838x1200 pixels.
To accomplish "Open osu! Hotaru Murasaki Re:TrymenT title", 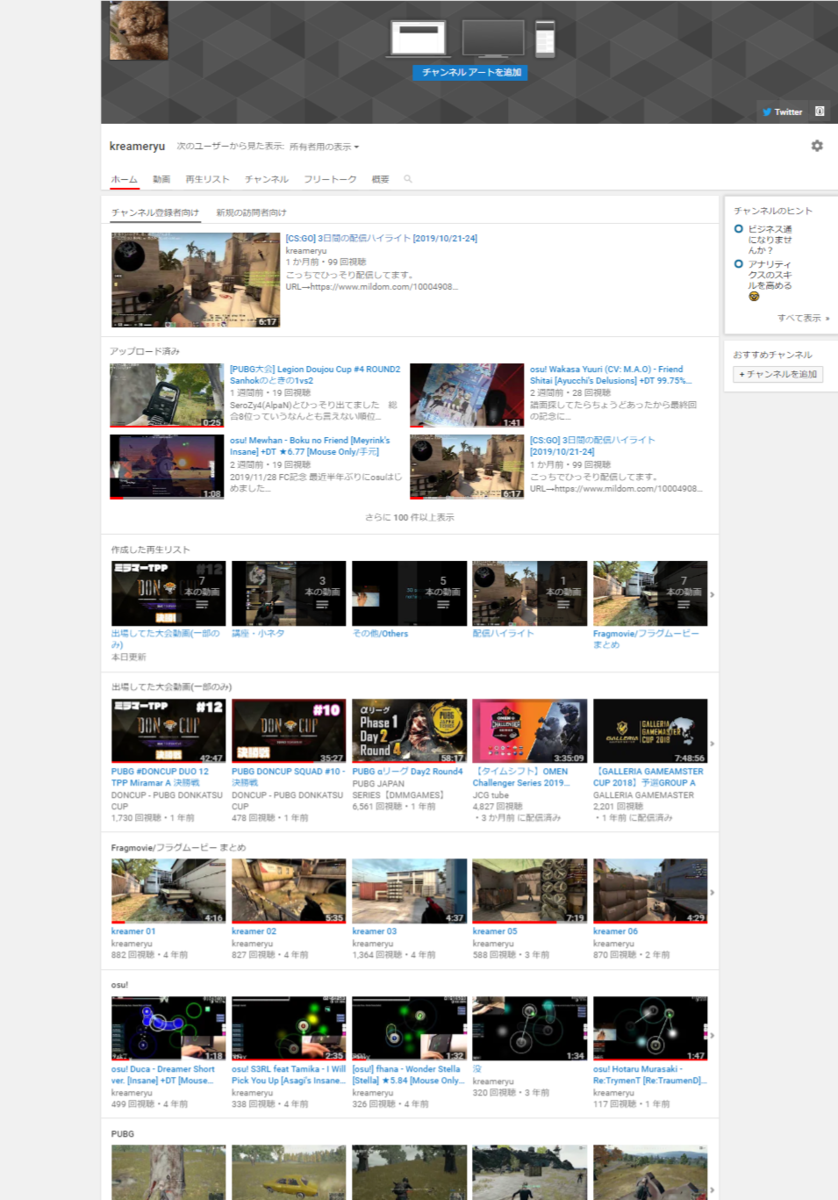I will point(650,1075).
